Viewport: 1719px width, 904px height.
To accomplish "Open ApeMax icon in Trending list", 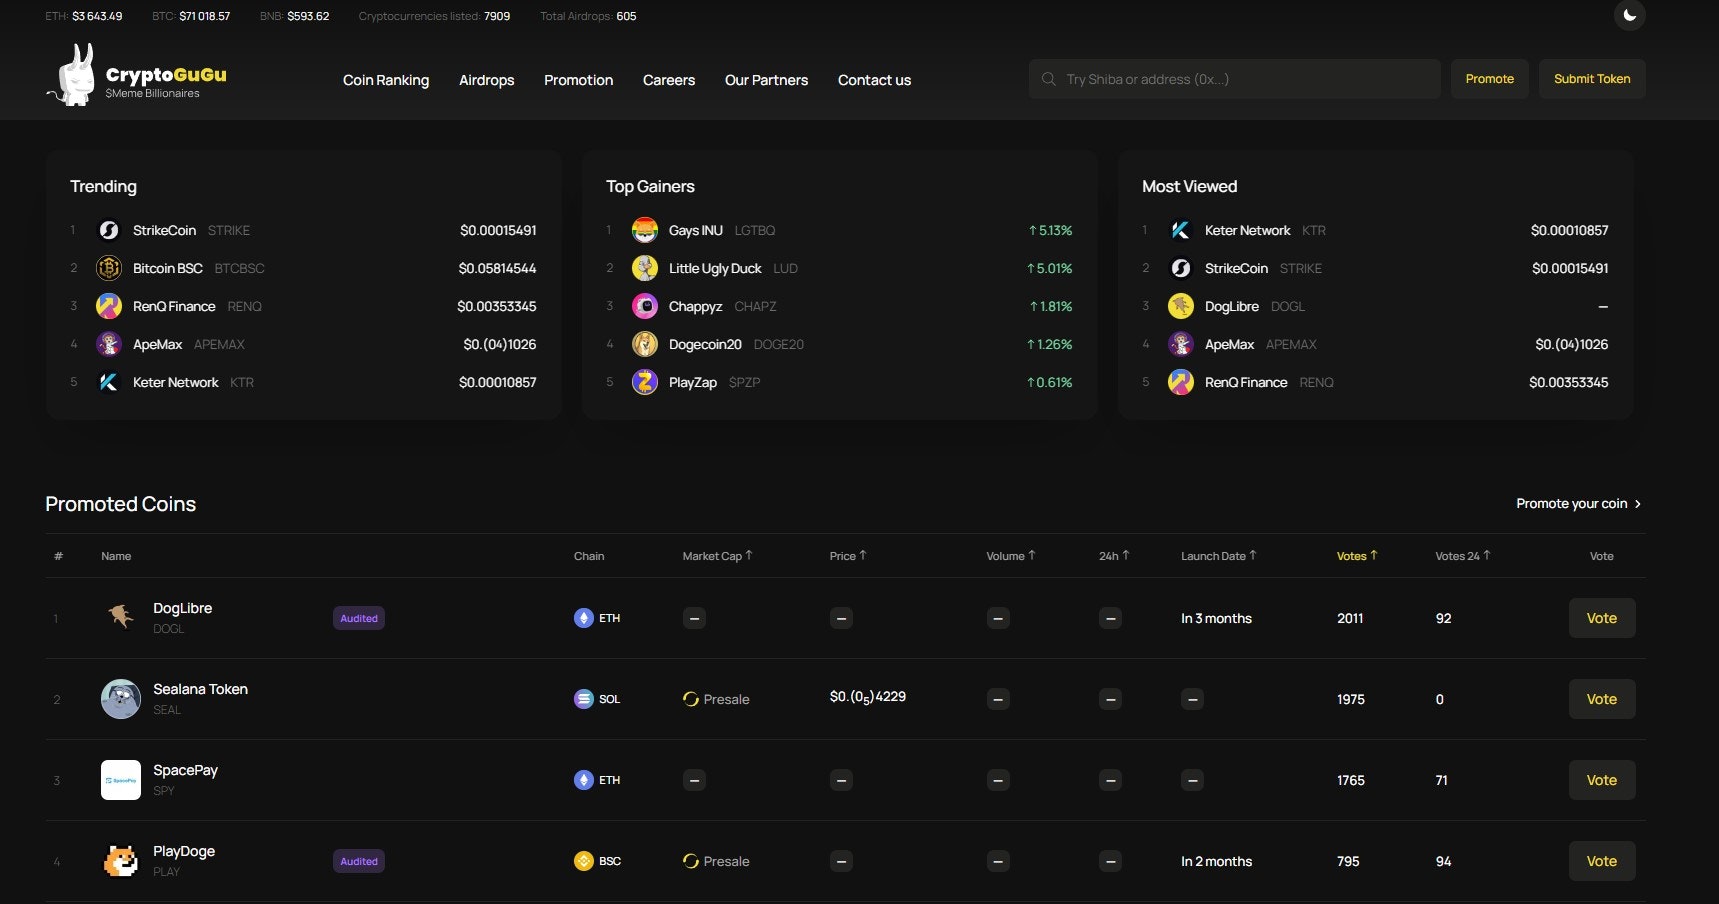I will pos(109,344).
